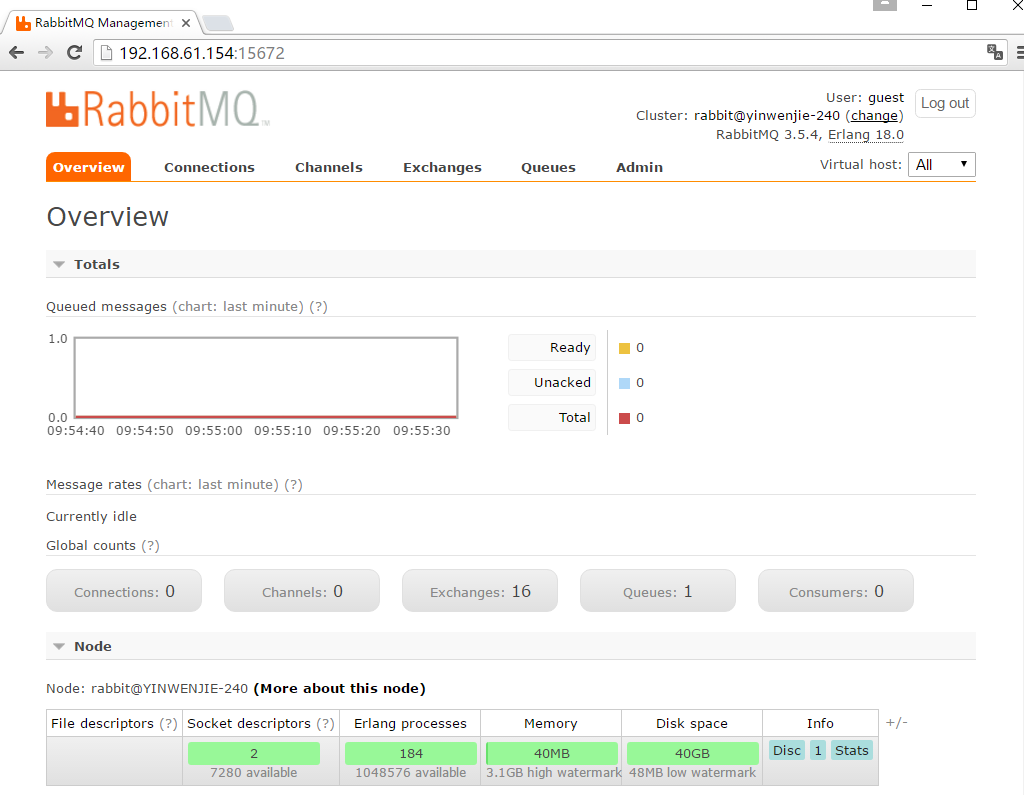1024x795 pixels.
Task: Click the RabbitMQ logo
Action: pos(157,109)
